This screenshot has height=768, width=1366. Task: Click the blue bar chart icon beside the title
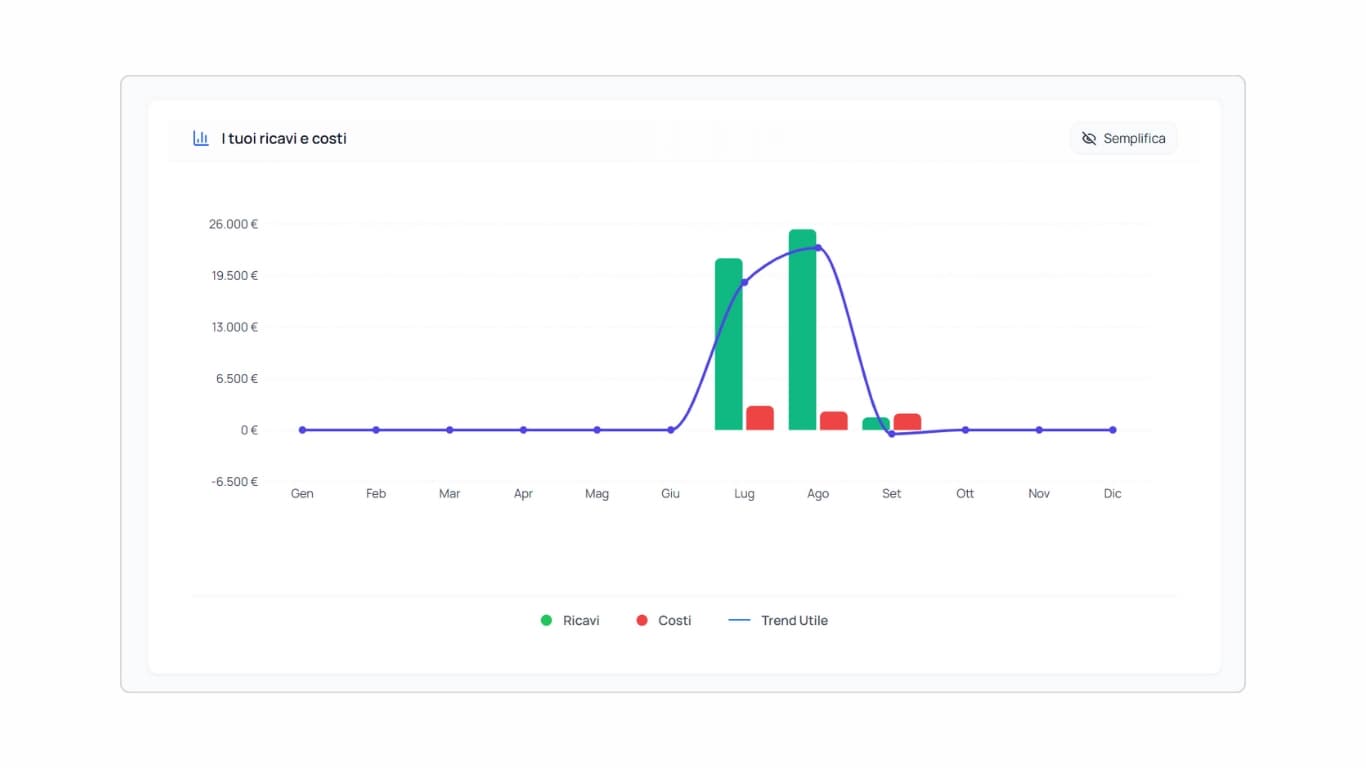pos(200,138)
